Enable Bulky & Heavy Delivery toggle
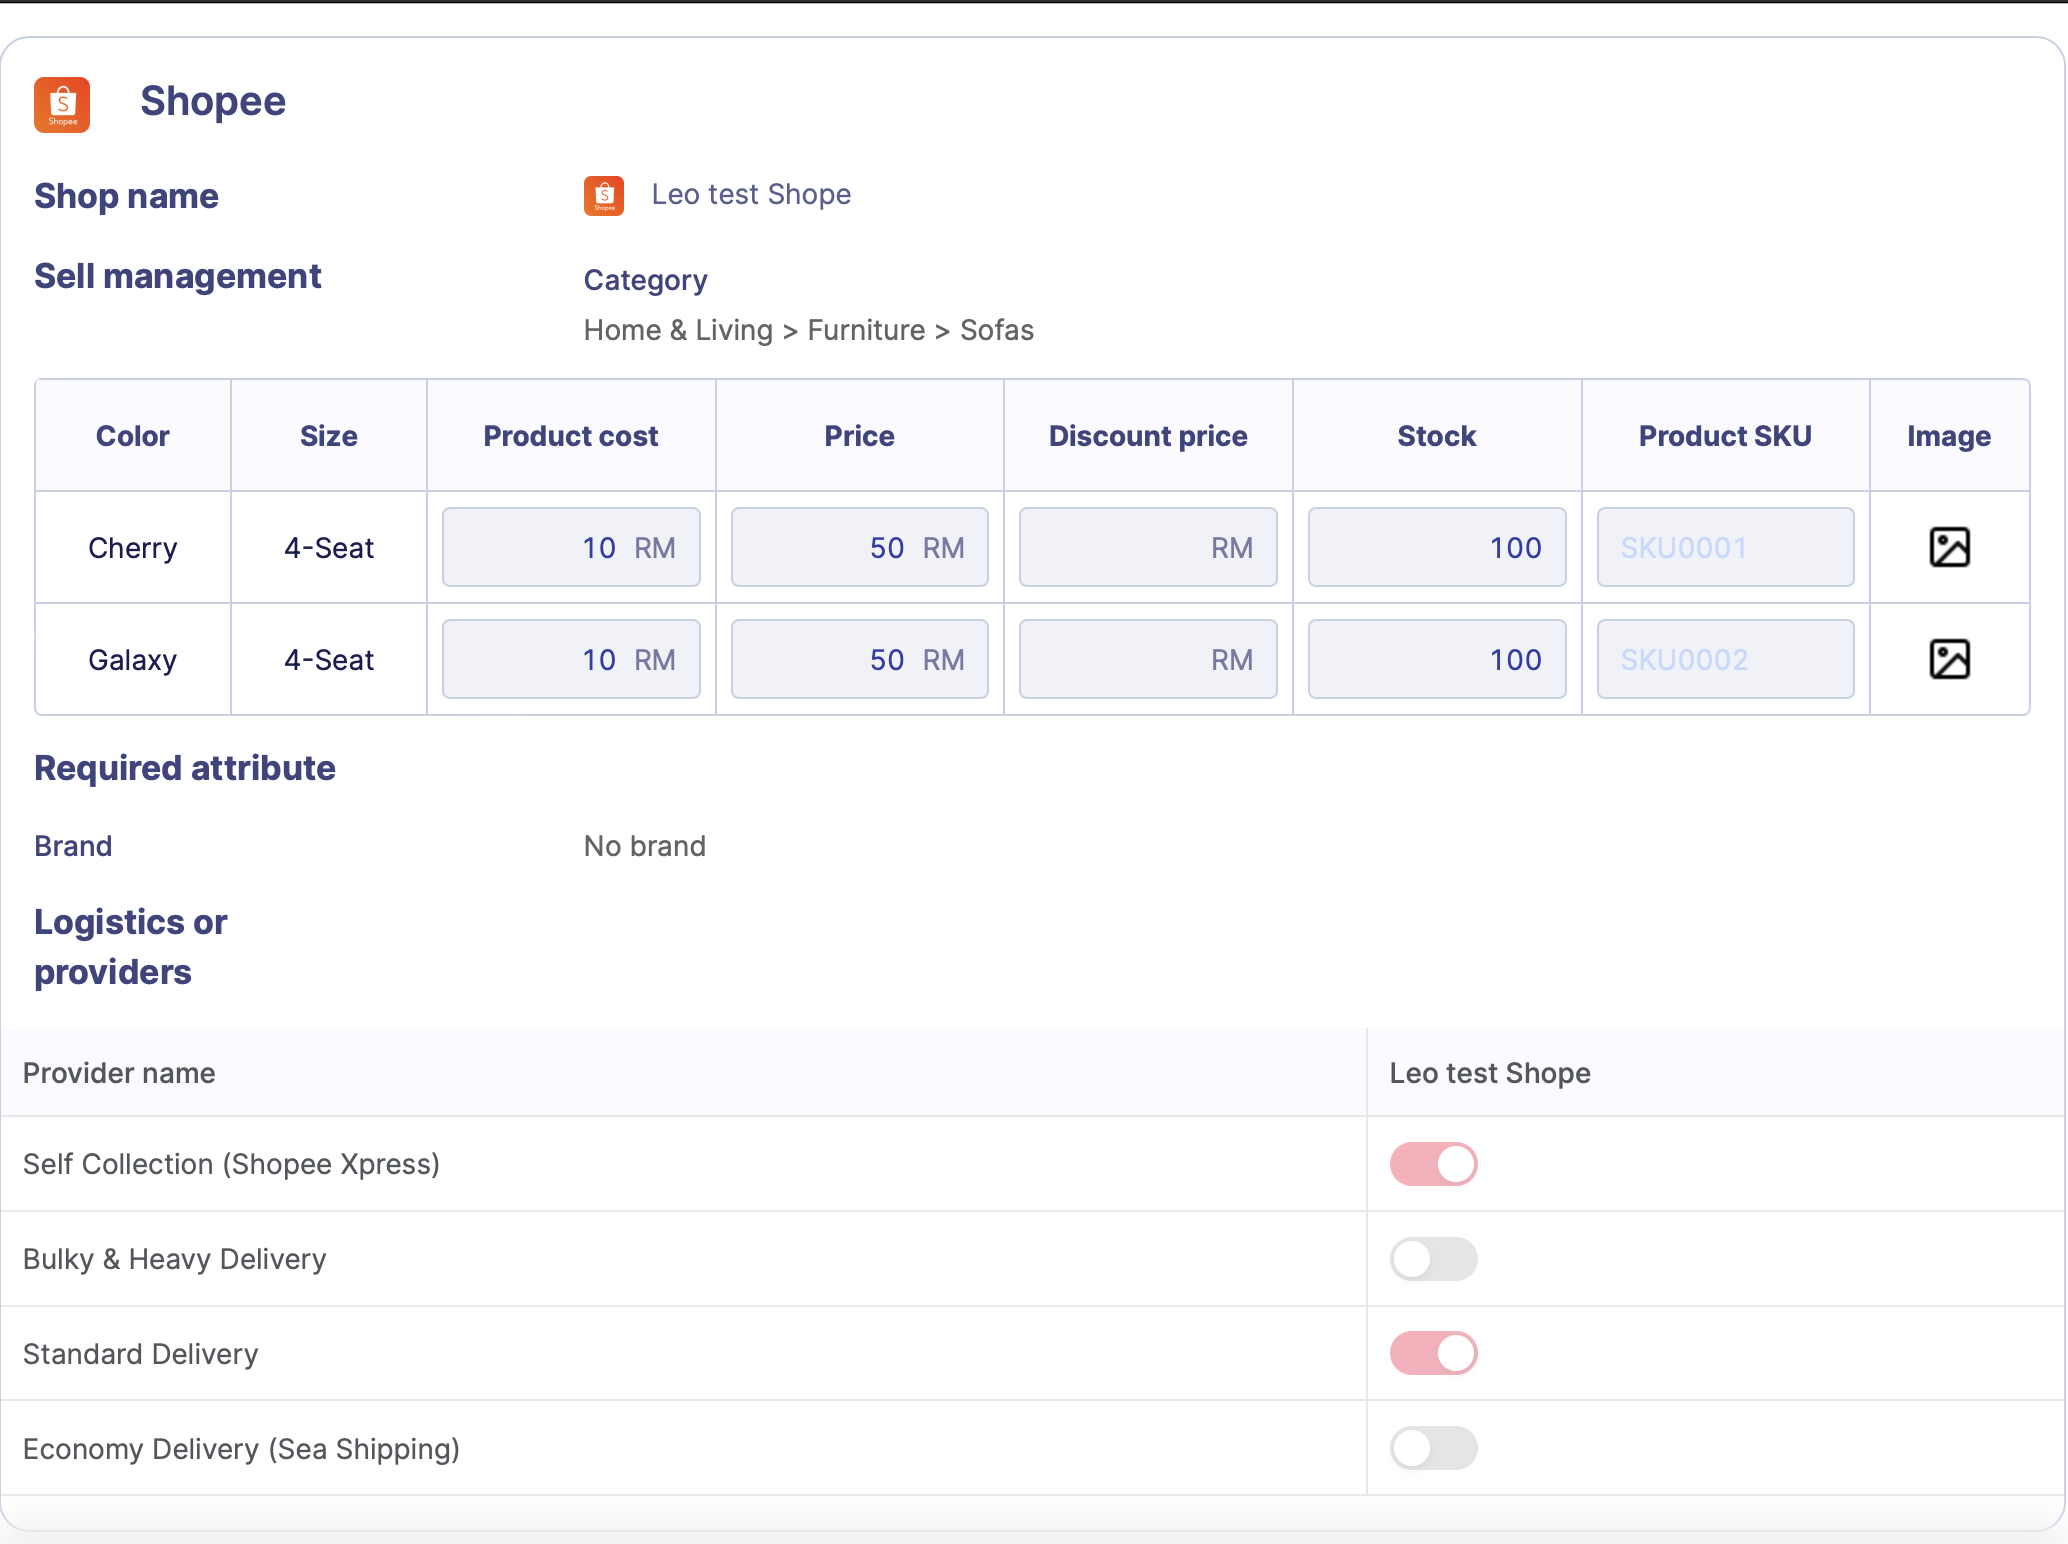 pos(1433,1259)
